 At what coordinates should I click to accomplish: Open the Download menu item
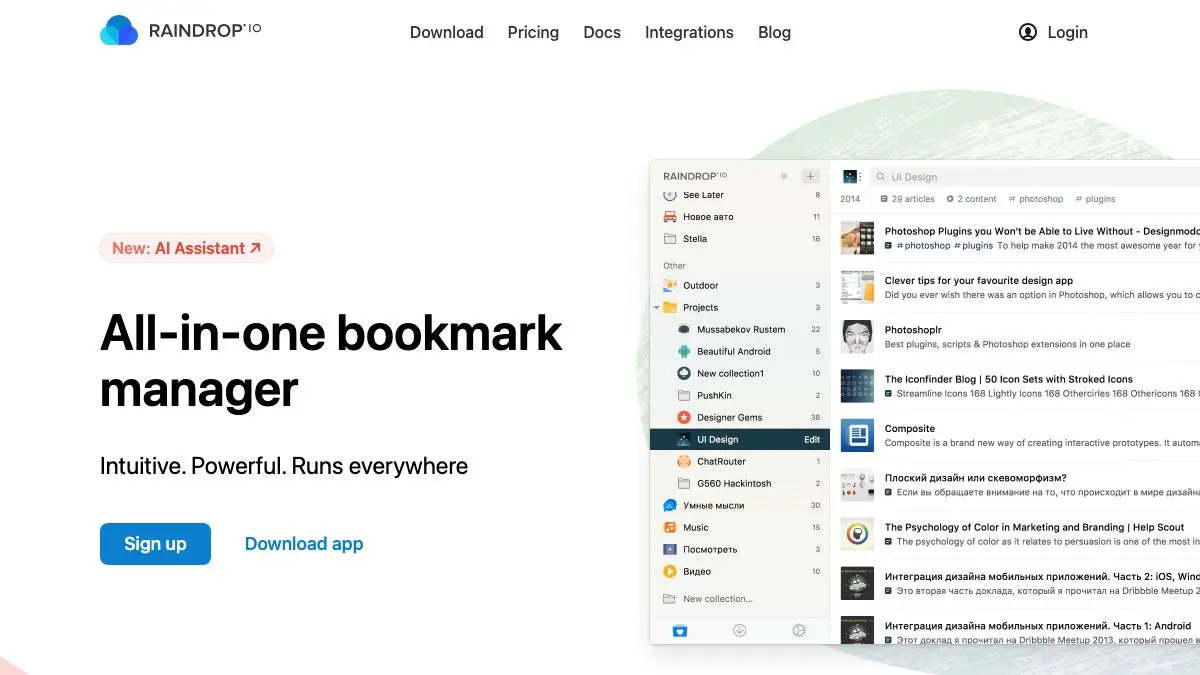click(447, 32)
